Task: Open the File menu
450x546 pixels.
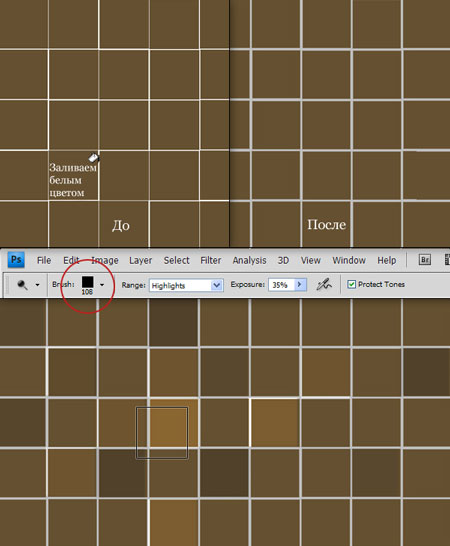Action: [44, 260]
